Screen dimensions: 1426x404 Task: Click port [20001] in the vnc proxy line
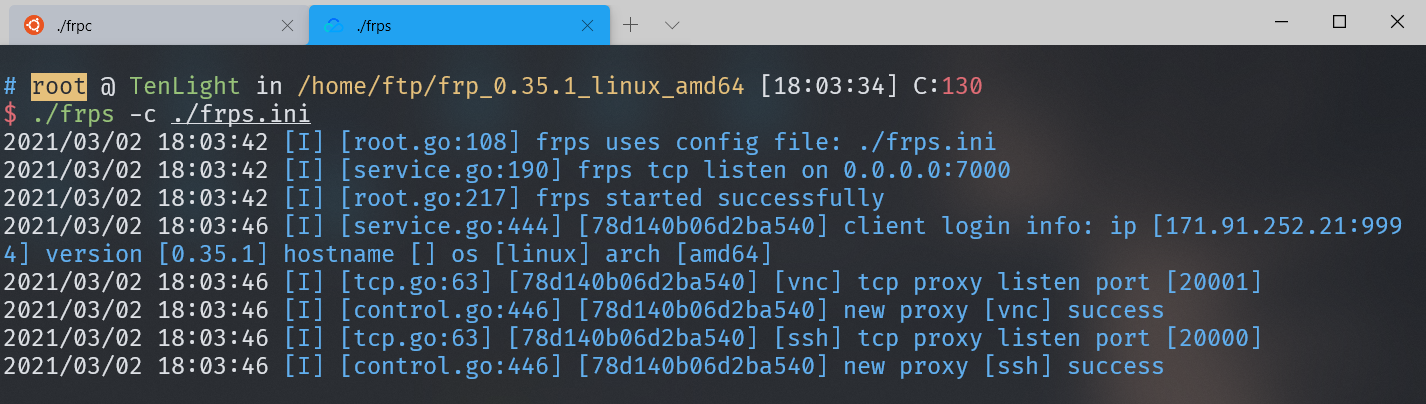point(1206,282)
